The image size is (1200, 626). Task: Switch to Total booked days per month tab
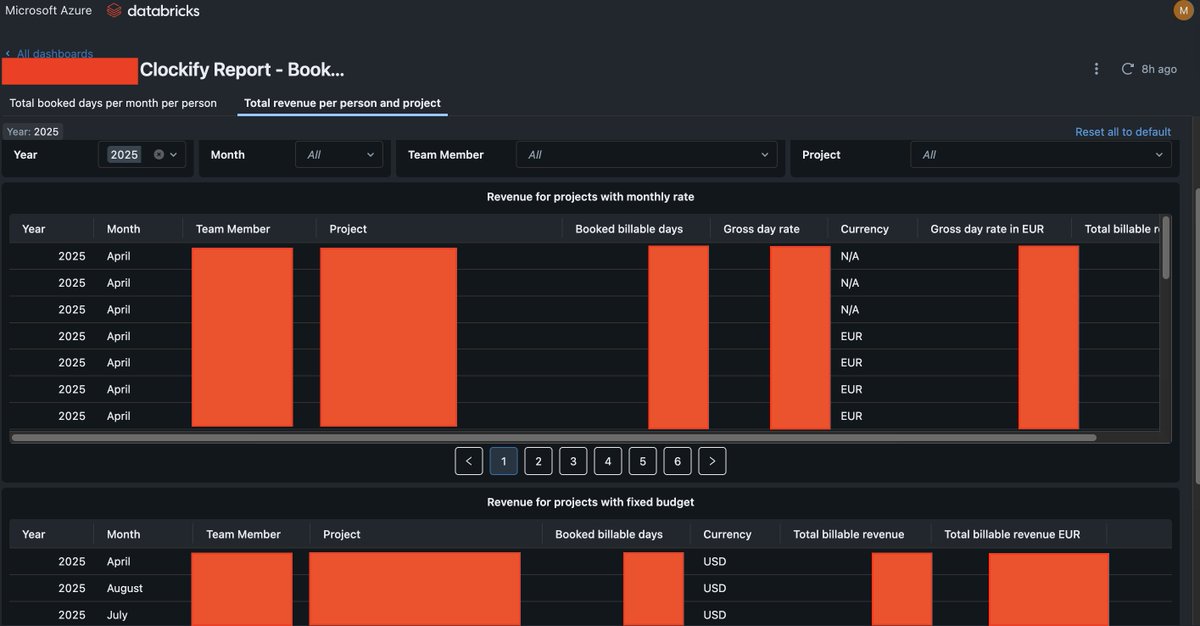(x=112, y=102)
